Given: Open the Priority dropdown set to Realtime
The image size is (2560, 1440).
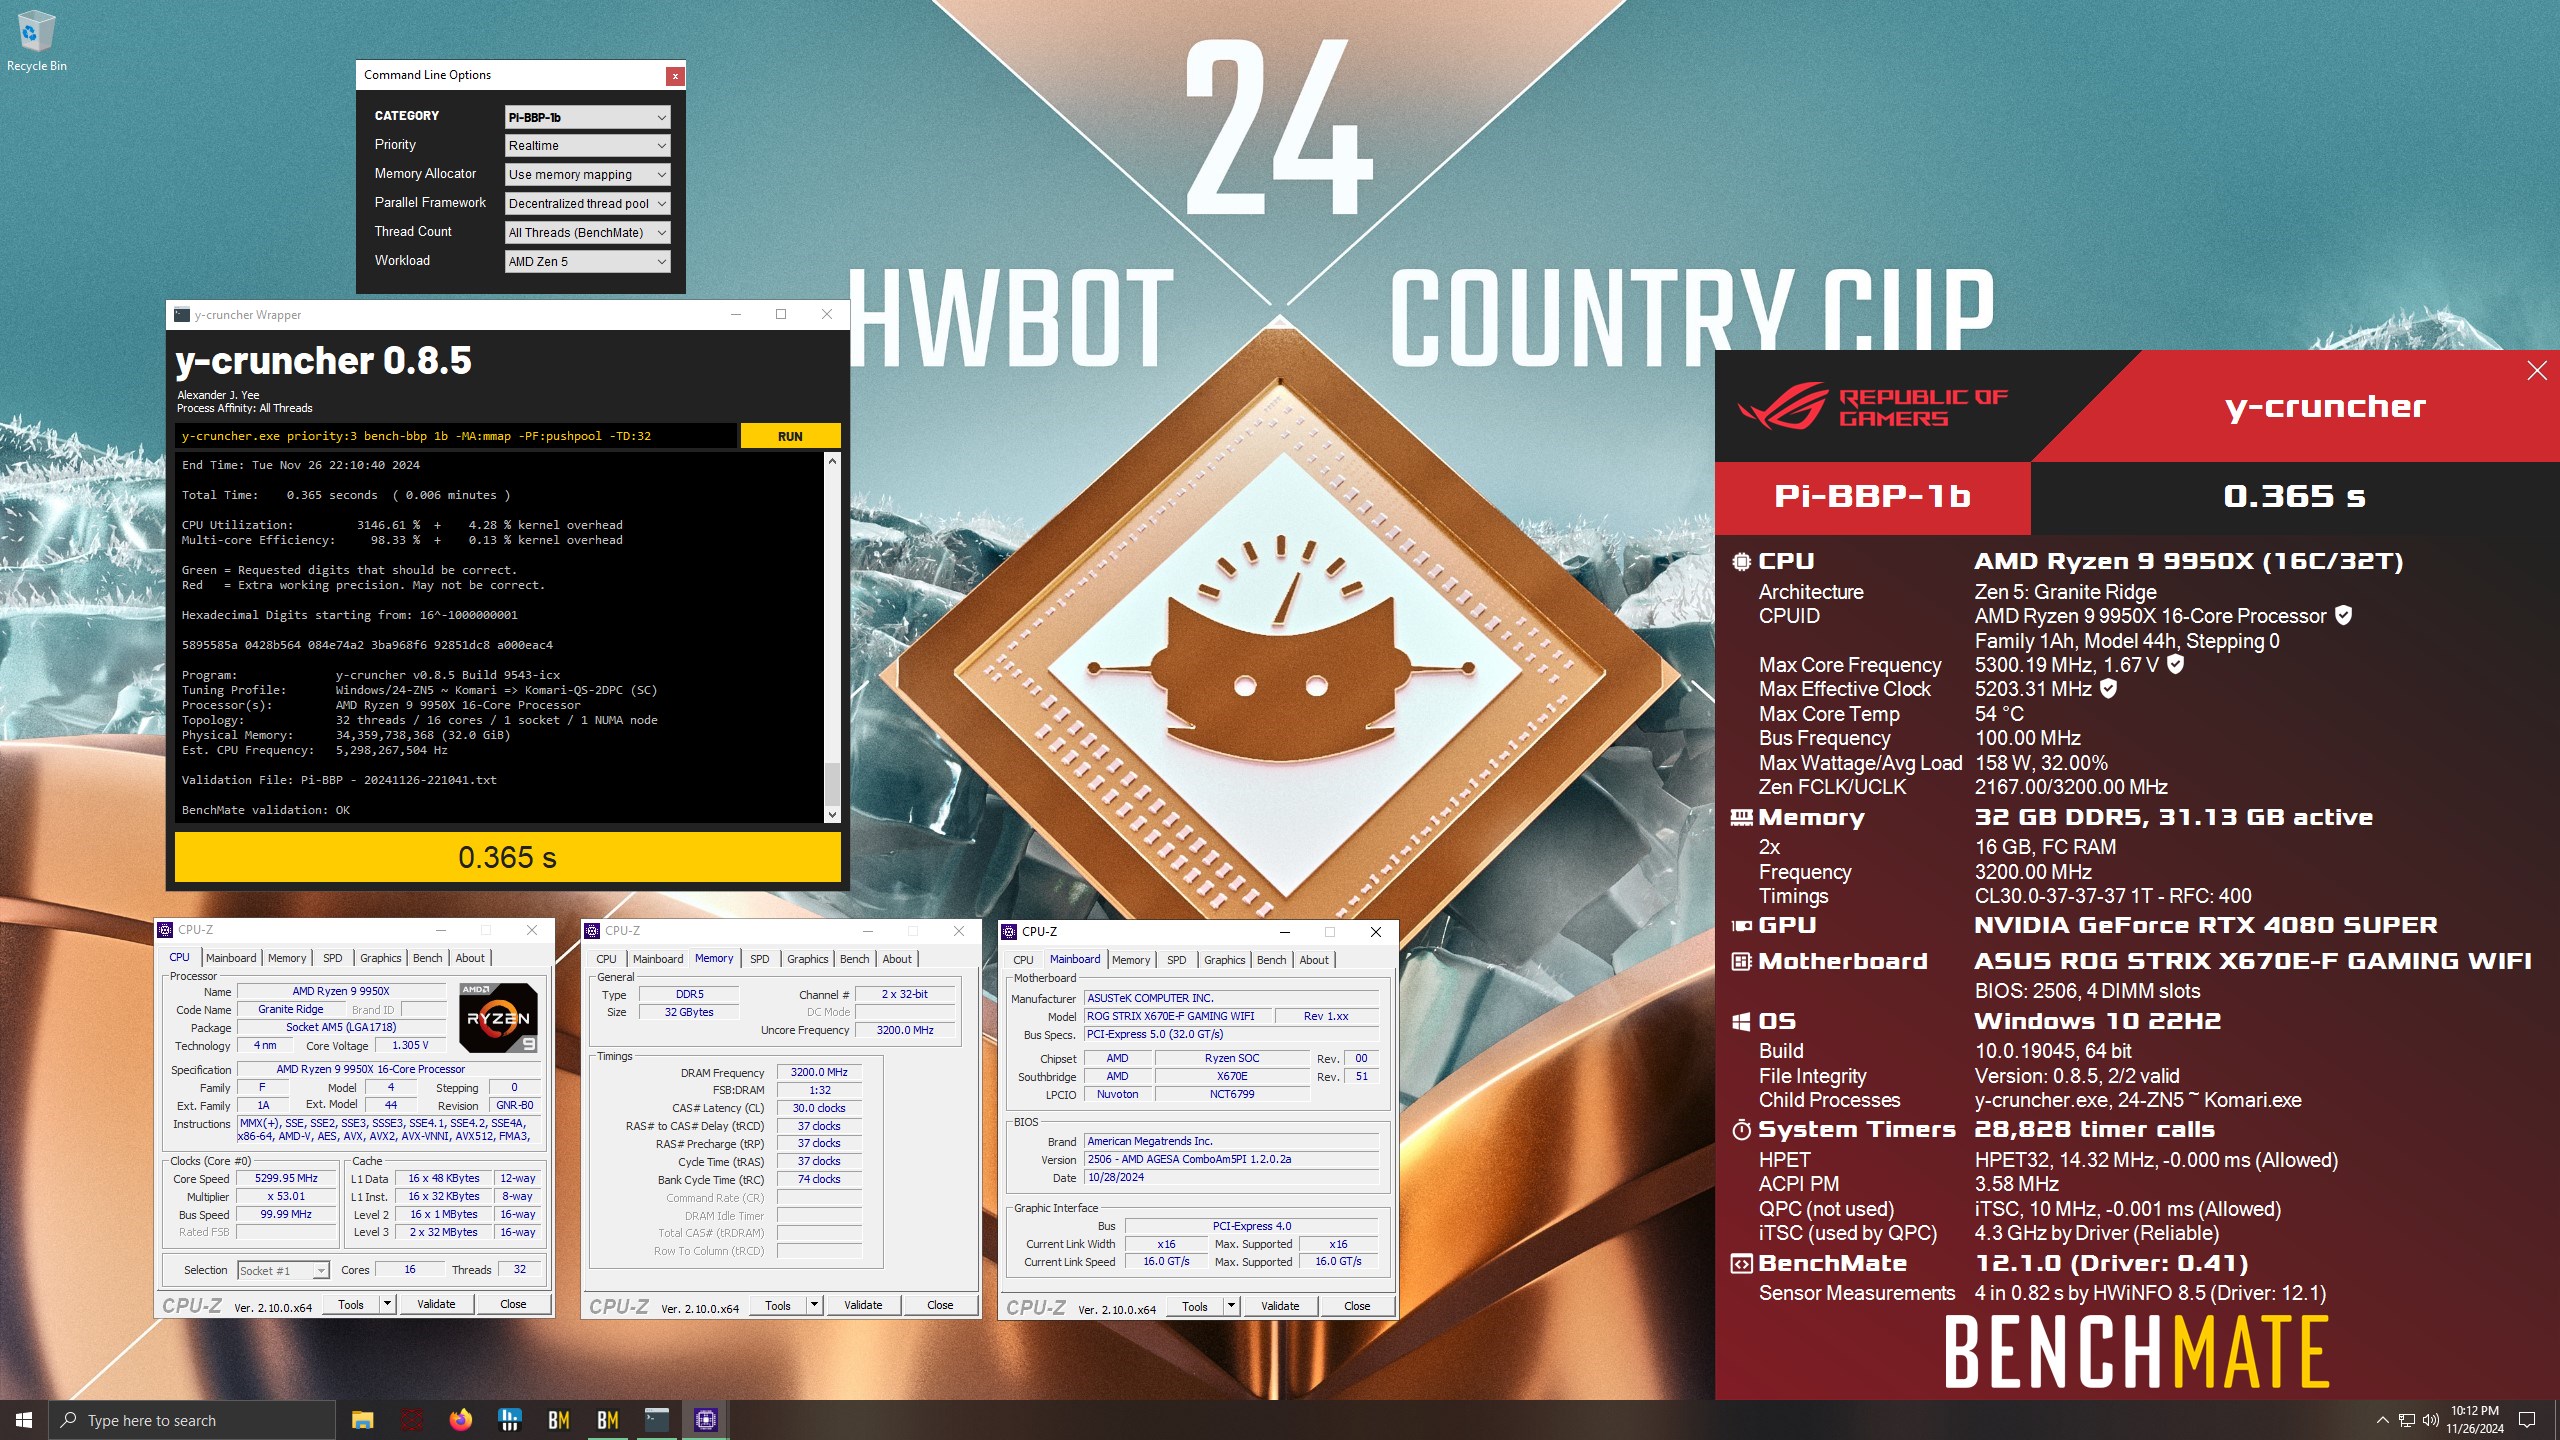Looking at the screenshot, I should click(x=587, y=146).
